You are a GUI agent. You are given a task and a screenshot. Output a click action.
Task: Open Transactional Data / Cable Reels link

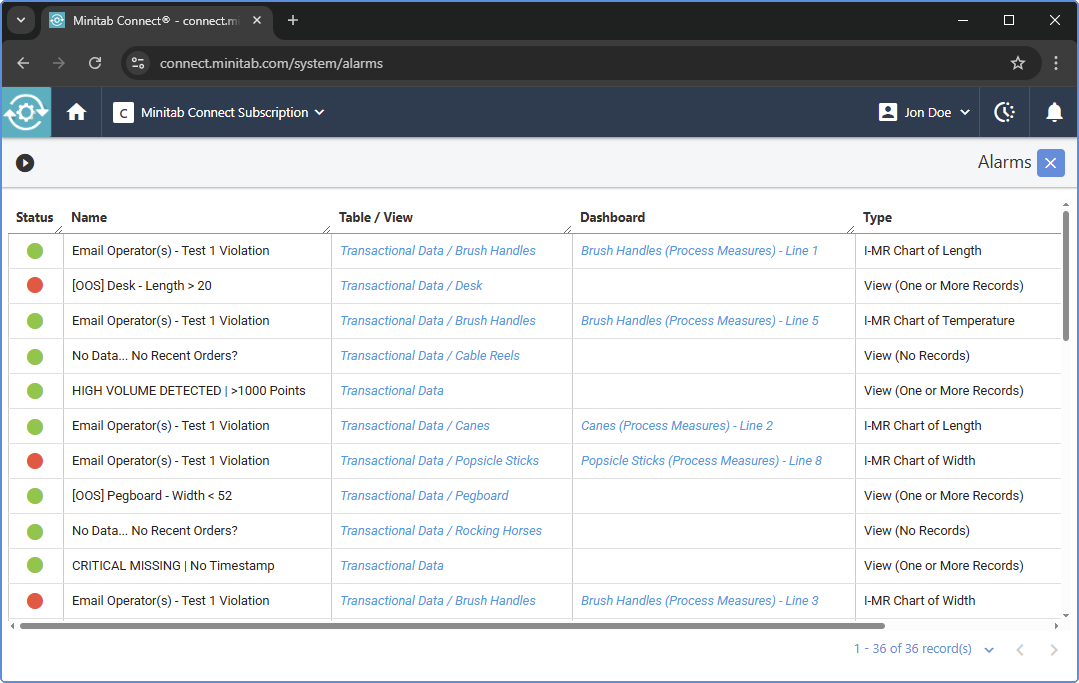[x=430, y=356]
